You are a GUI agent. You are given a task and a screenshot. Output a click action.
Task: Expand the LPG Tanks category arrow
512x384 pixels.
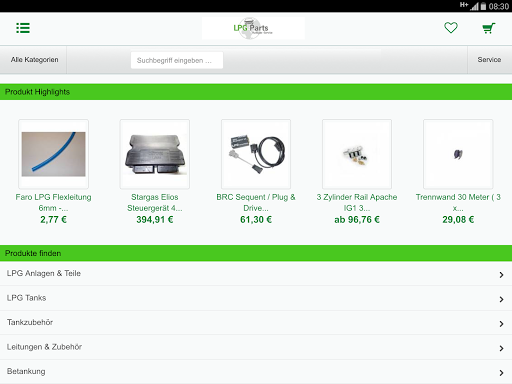point(501,299)
